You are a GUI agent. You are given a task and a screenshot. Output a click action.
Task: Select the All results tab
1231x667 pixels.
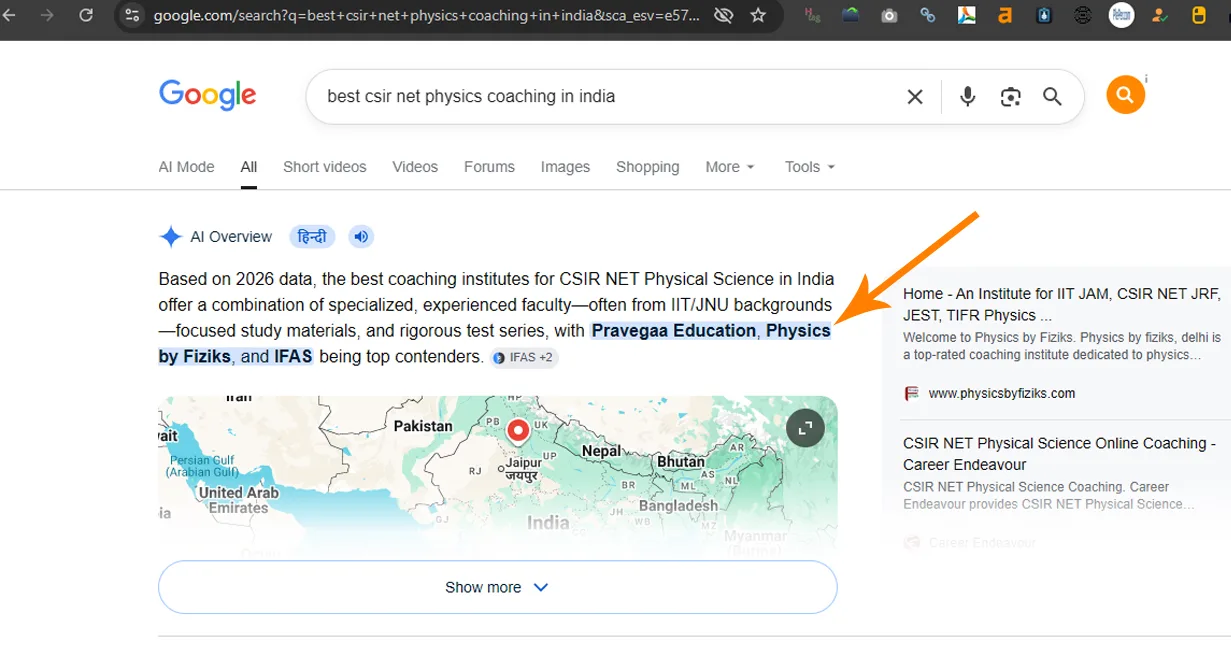249,167
